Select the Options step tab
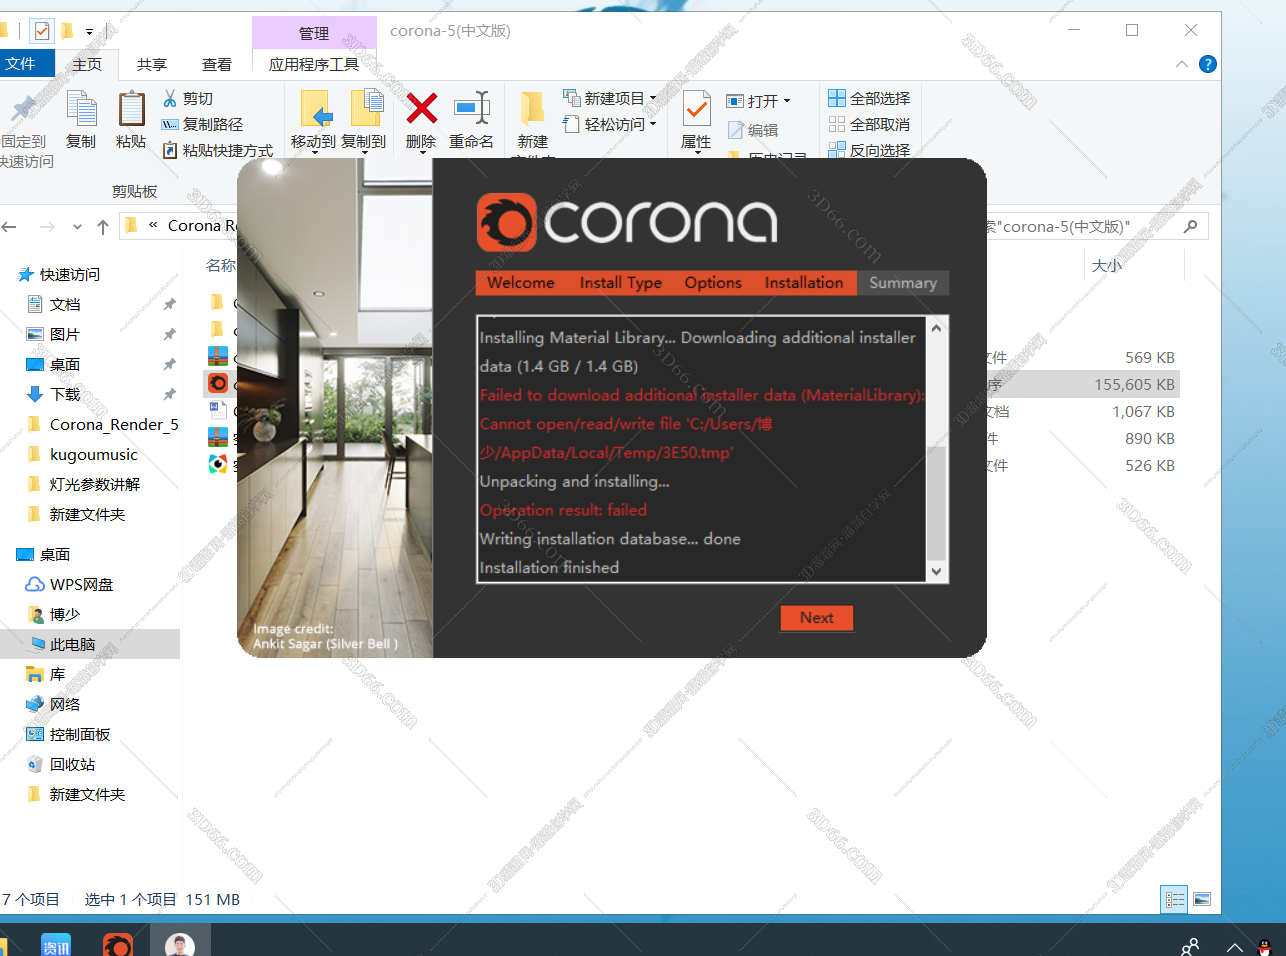Viewport: 1286px width, 956px height. point(713,283)
